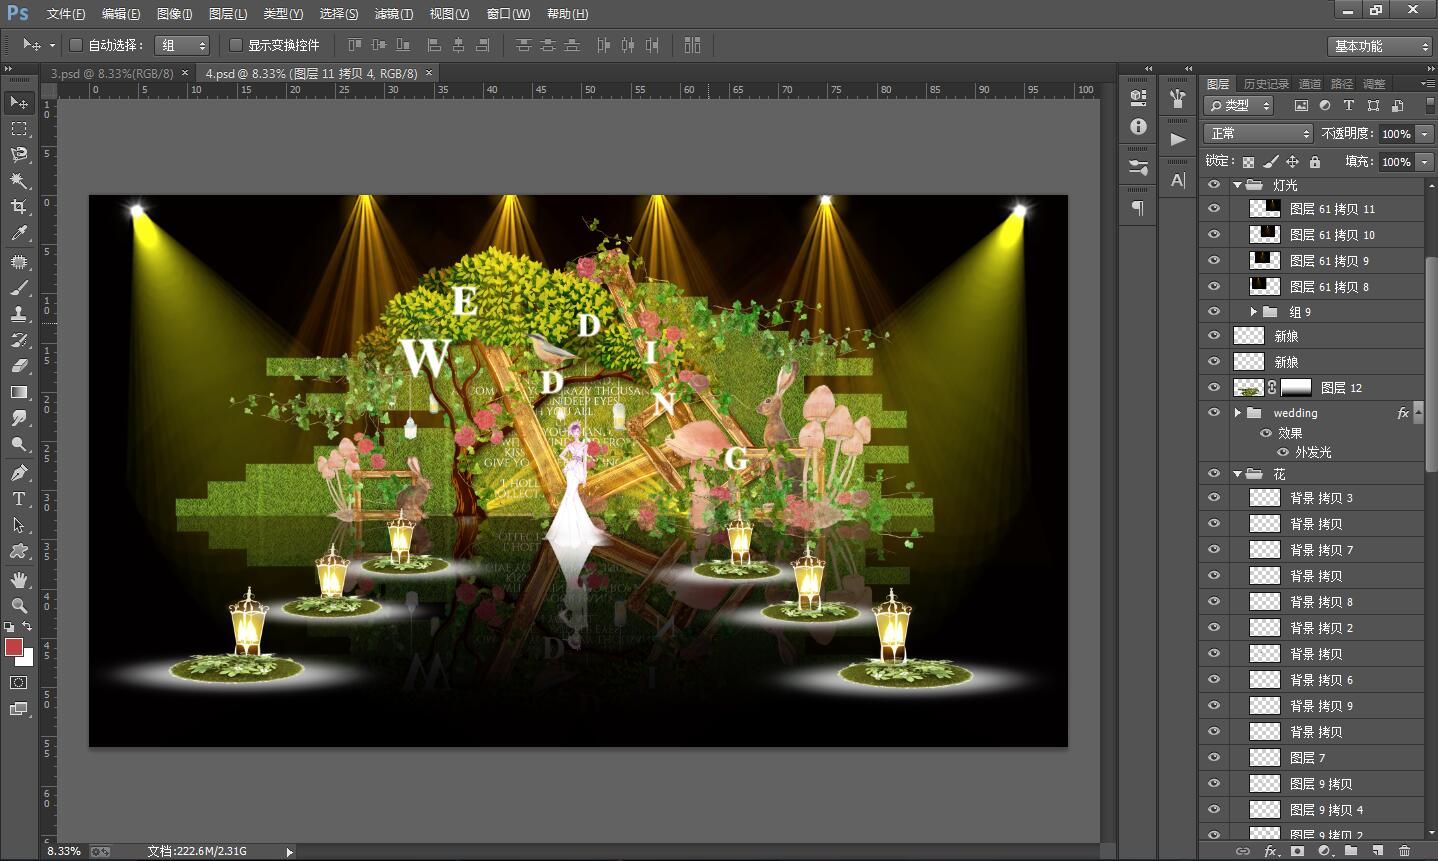This screenshot has width=1438, height=861.
Task: Open the opacity slider dropdown arrow
Action: coord(1425,133)
